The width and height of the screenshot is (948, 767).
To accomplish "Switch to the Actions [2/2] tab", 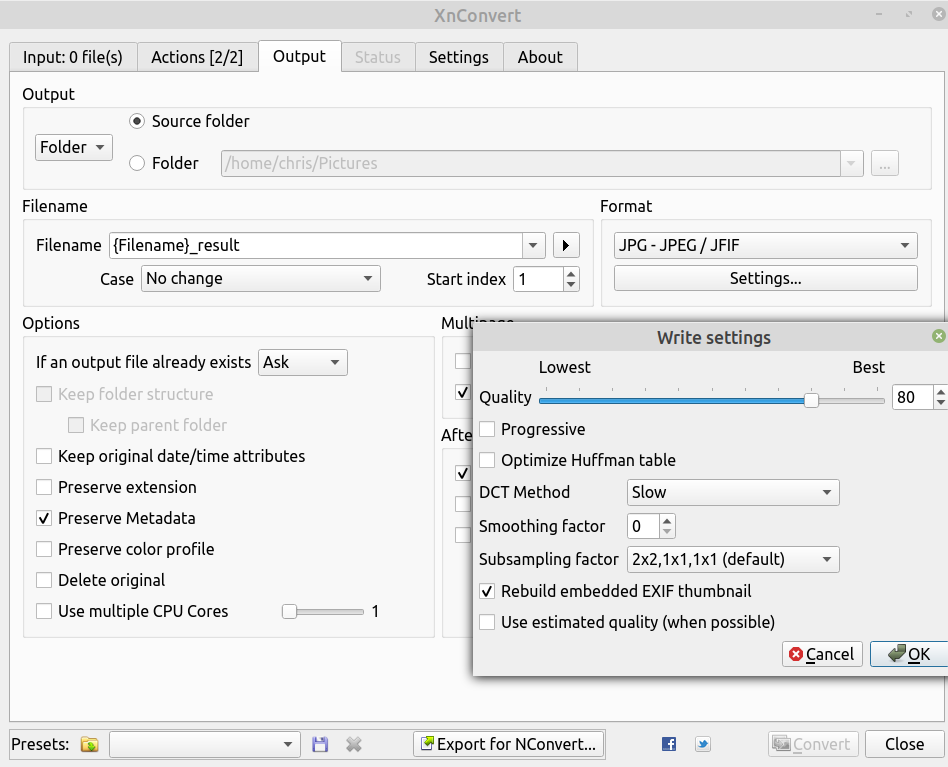I will click(x=197, y=57).
